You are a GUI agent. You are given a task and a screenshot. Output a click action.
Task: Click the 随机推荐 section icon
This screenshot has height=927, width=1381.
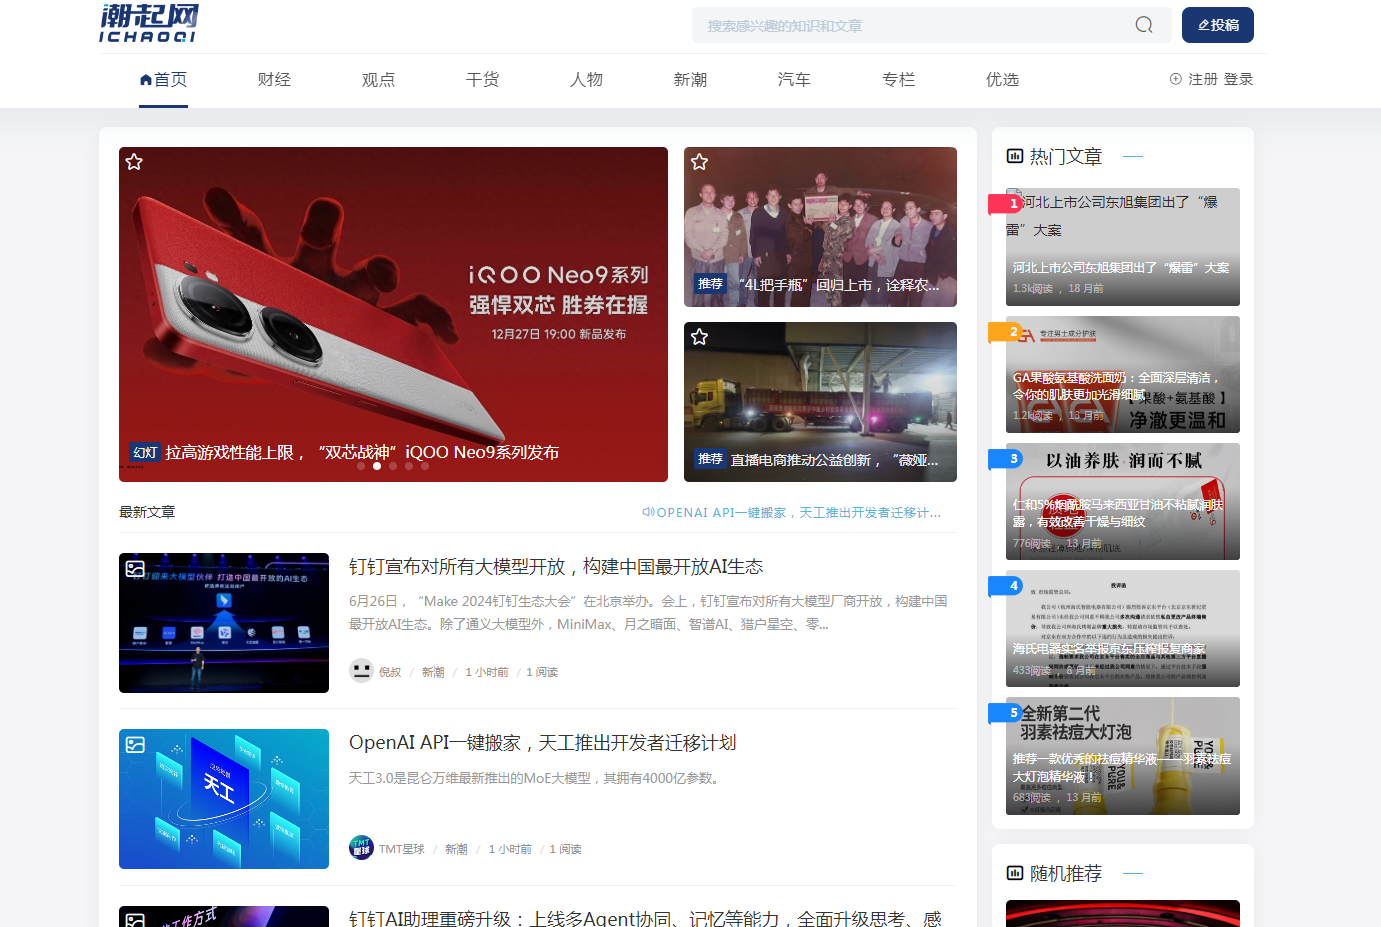(1014, 873)
